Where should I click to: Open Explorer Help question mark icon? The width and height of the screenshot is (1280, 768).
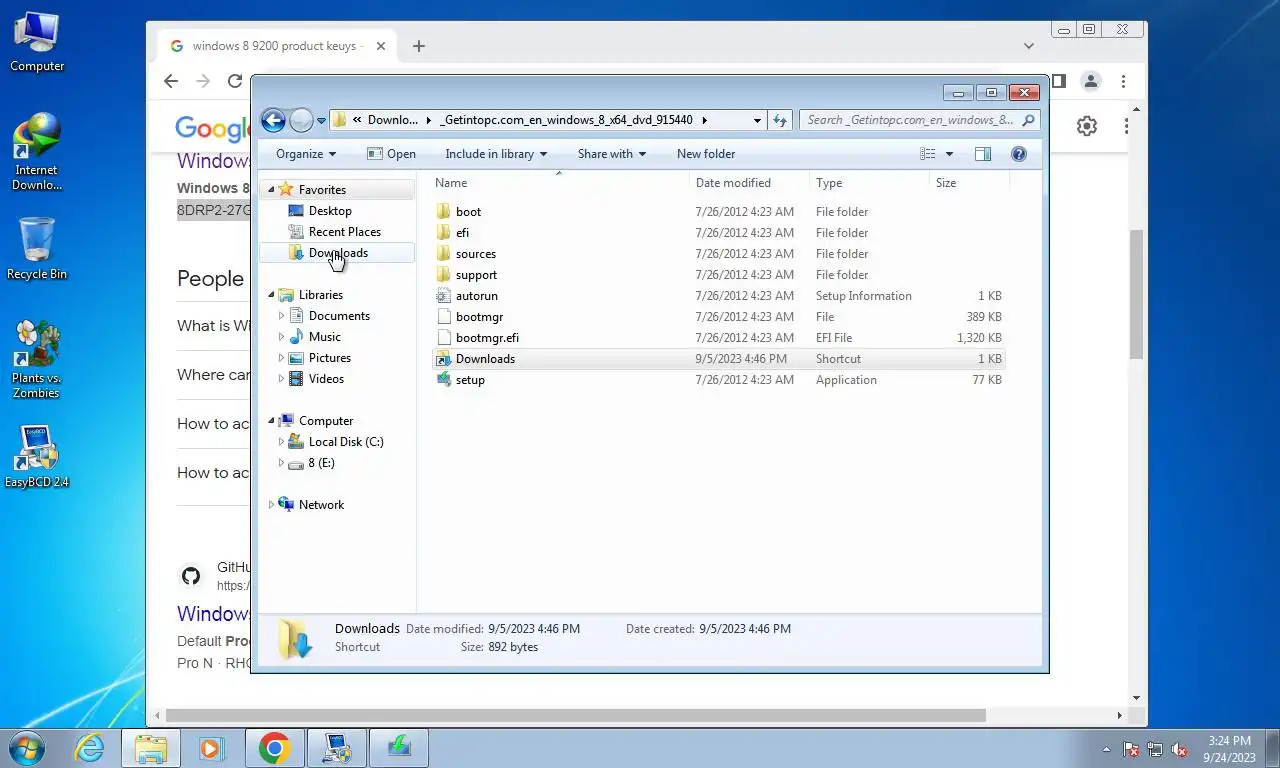coord(1019,154)
